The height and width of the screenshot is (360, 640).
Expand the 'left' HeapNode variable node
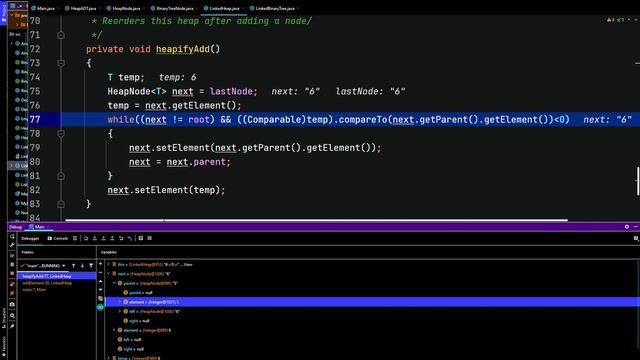pos(120,311)
